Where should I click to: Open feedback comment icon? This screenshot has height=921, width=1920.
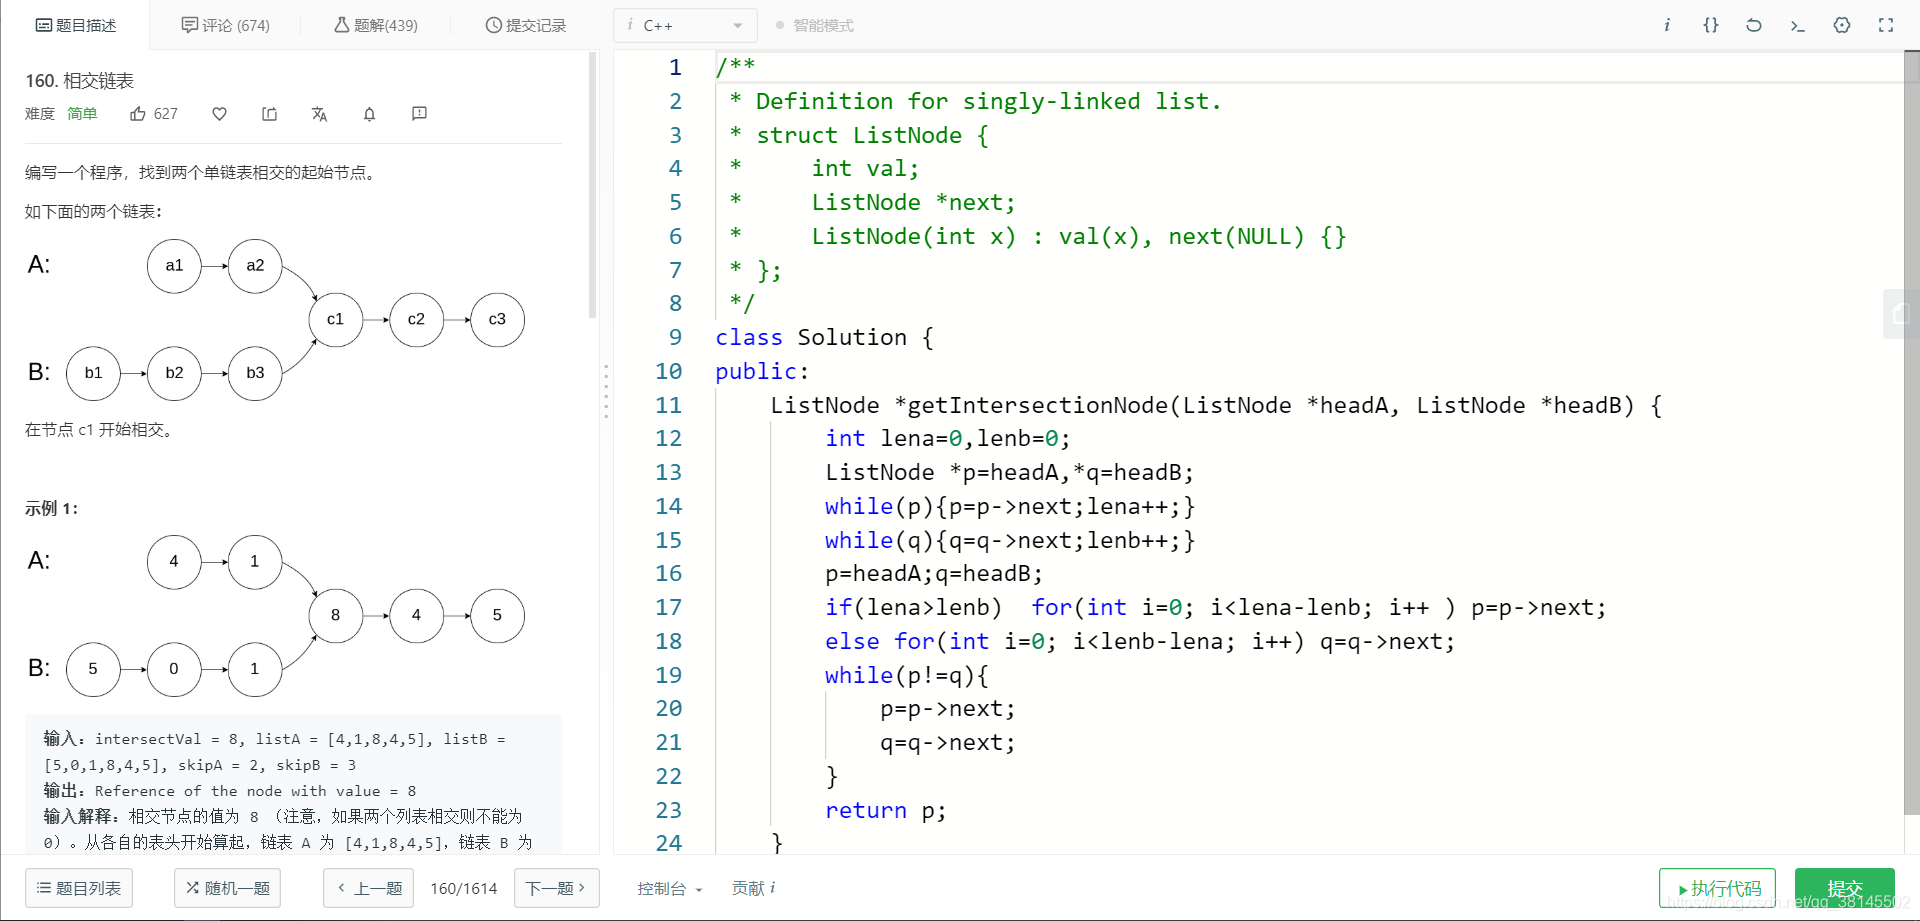tap(420, 114)
